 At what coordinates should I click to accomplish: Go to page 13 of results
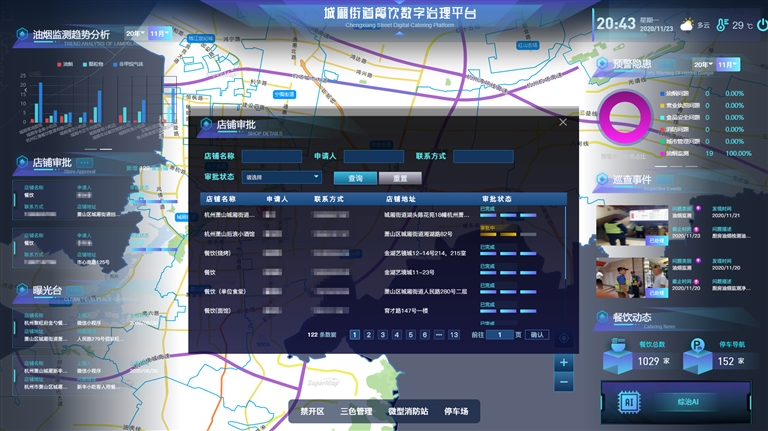coord(454,335)
